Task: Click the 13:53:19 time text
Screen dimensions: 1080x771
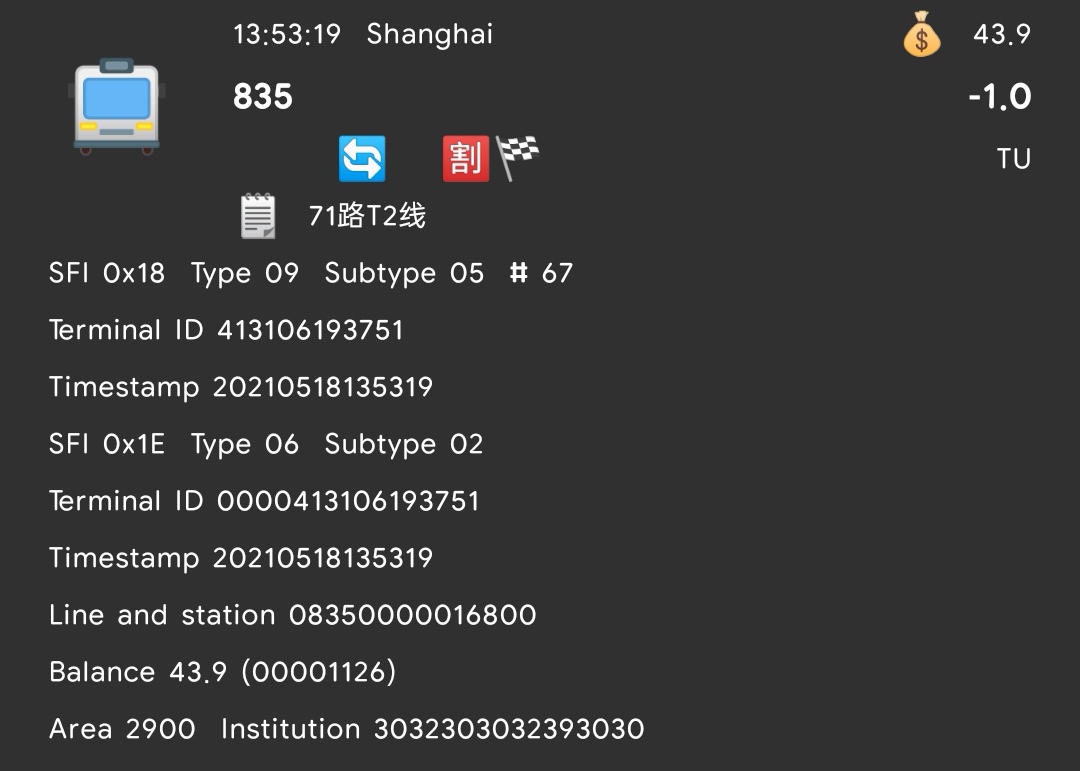Action: [287, 35]
